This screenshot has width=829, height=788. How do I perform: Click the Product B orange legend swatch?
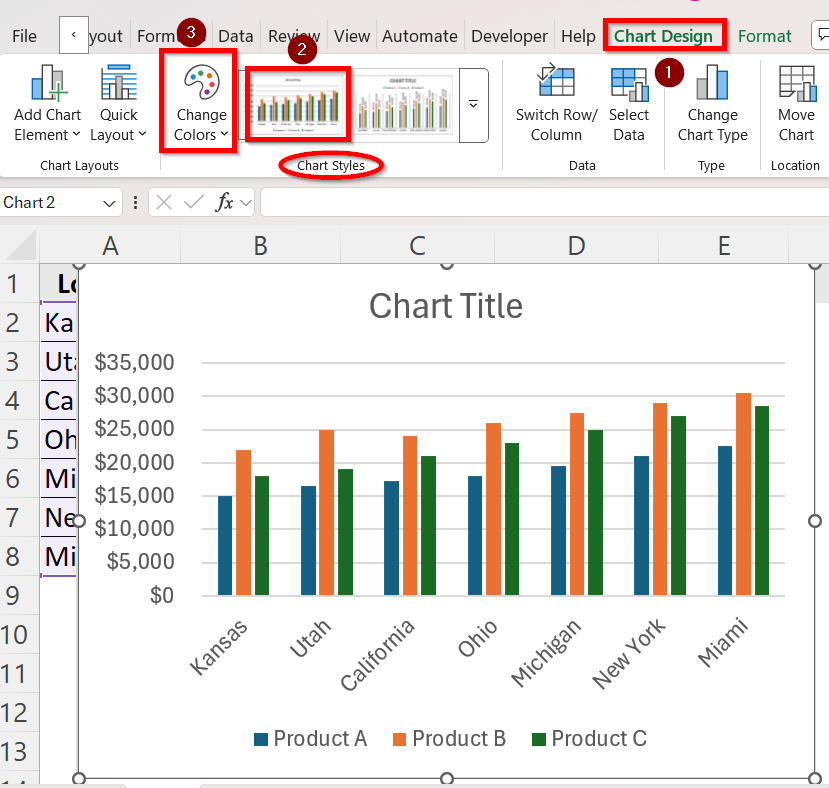coord(399,739)
